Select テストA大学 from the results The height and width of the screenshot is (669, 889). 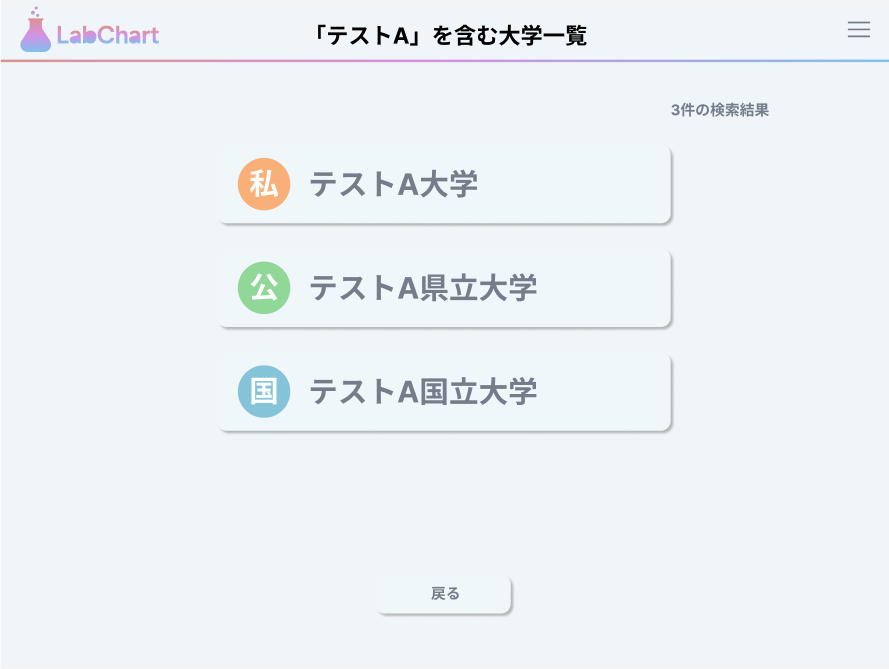443,183
